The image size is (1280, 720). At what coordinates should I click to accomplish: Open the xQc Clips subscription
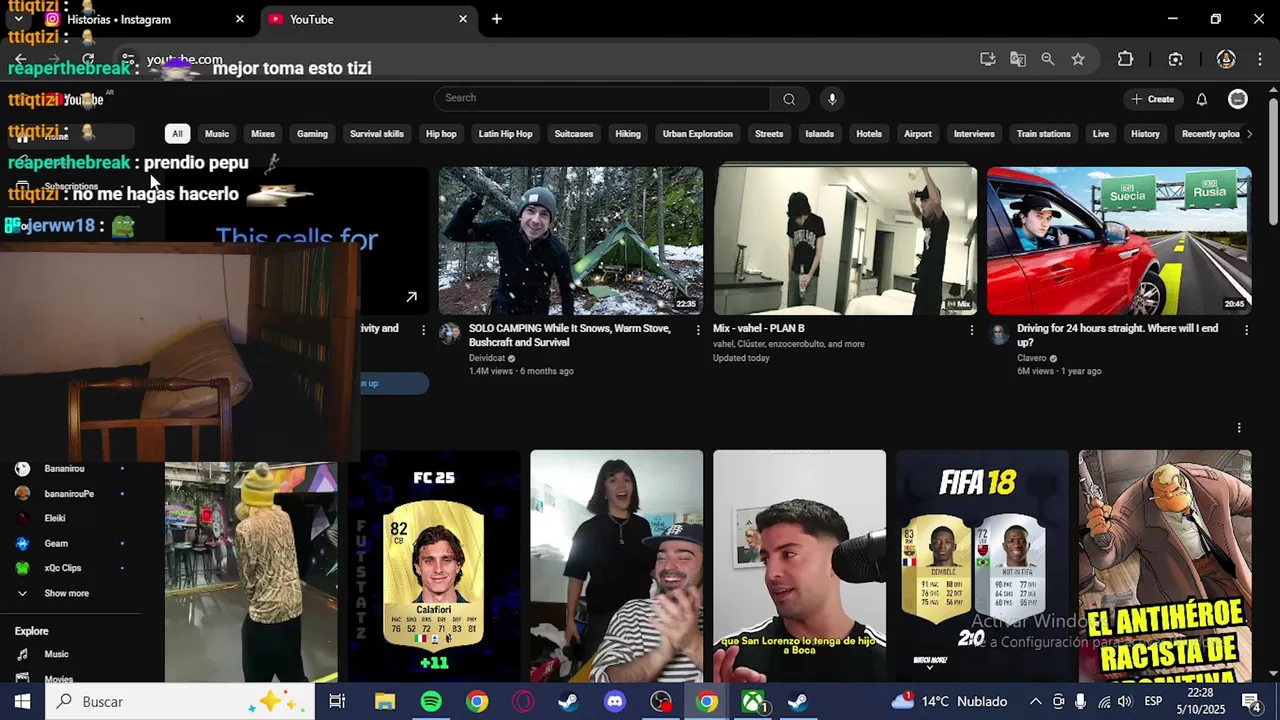pos(63,568)
